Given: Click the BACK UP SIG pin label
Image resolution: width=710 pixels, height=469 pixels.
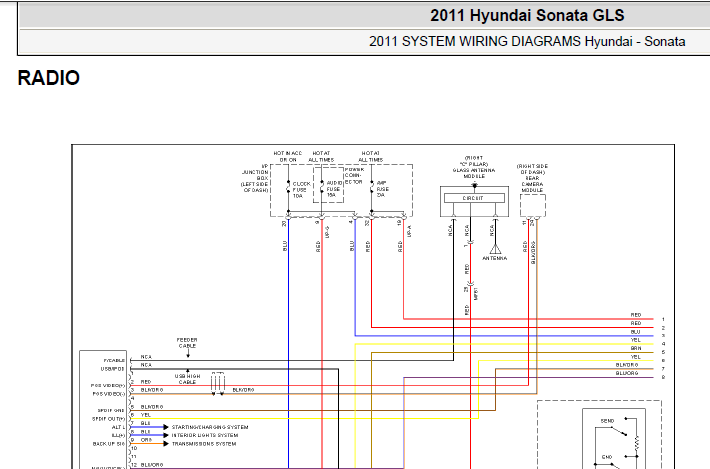Looking at the screenshot, I should click(109, 444).
